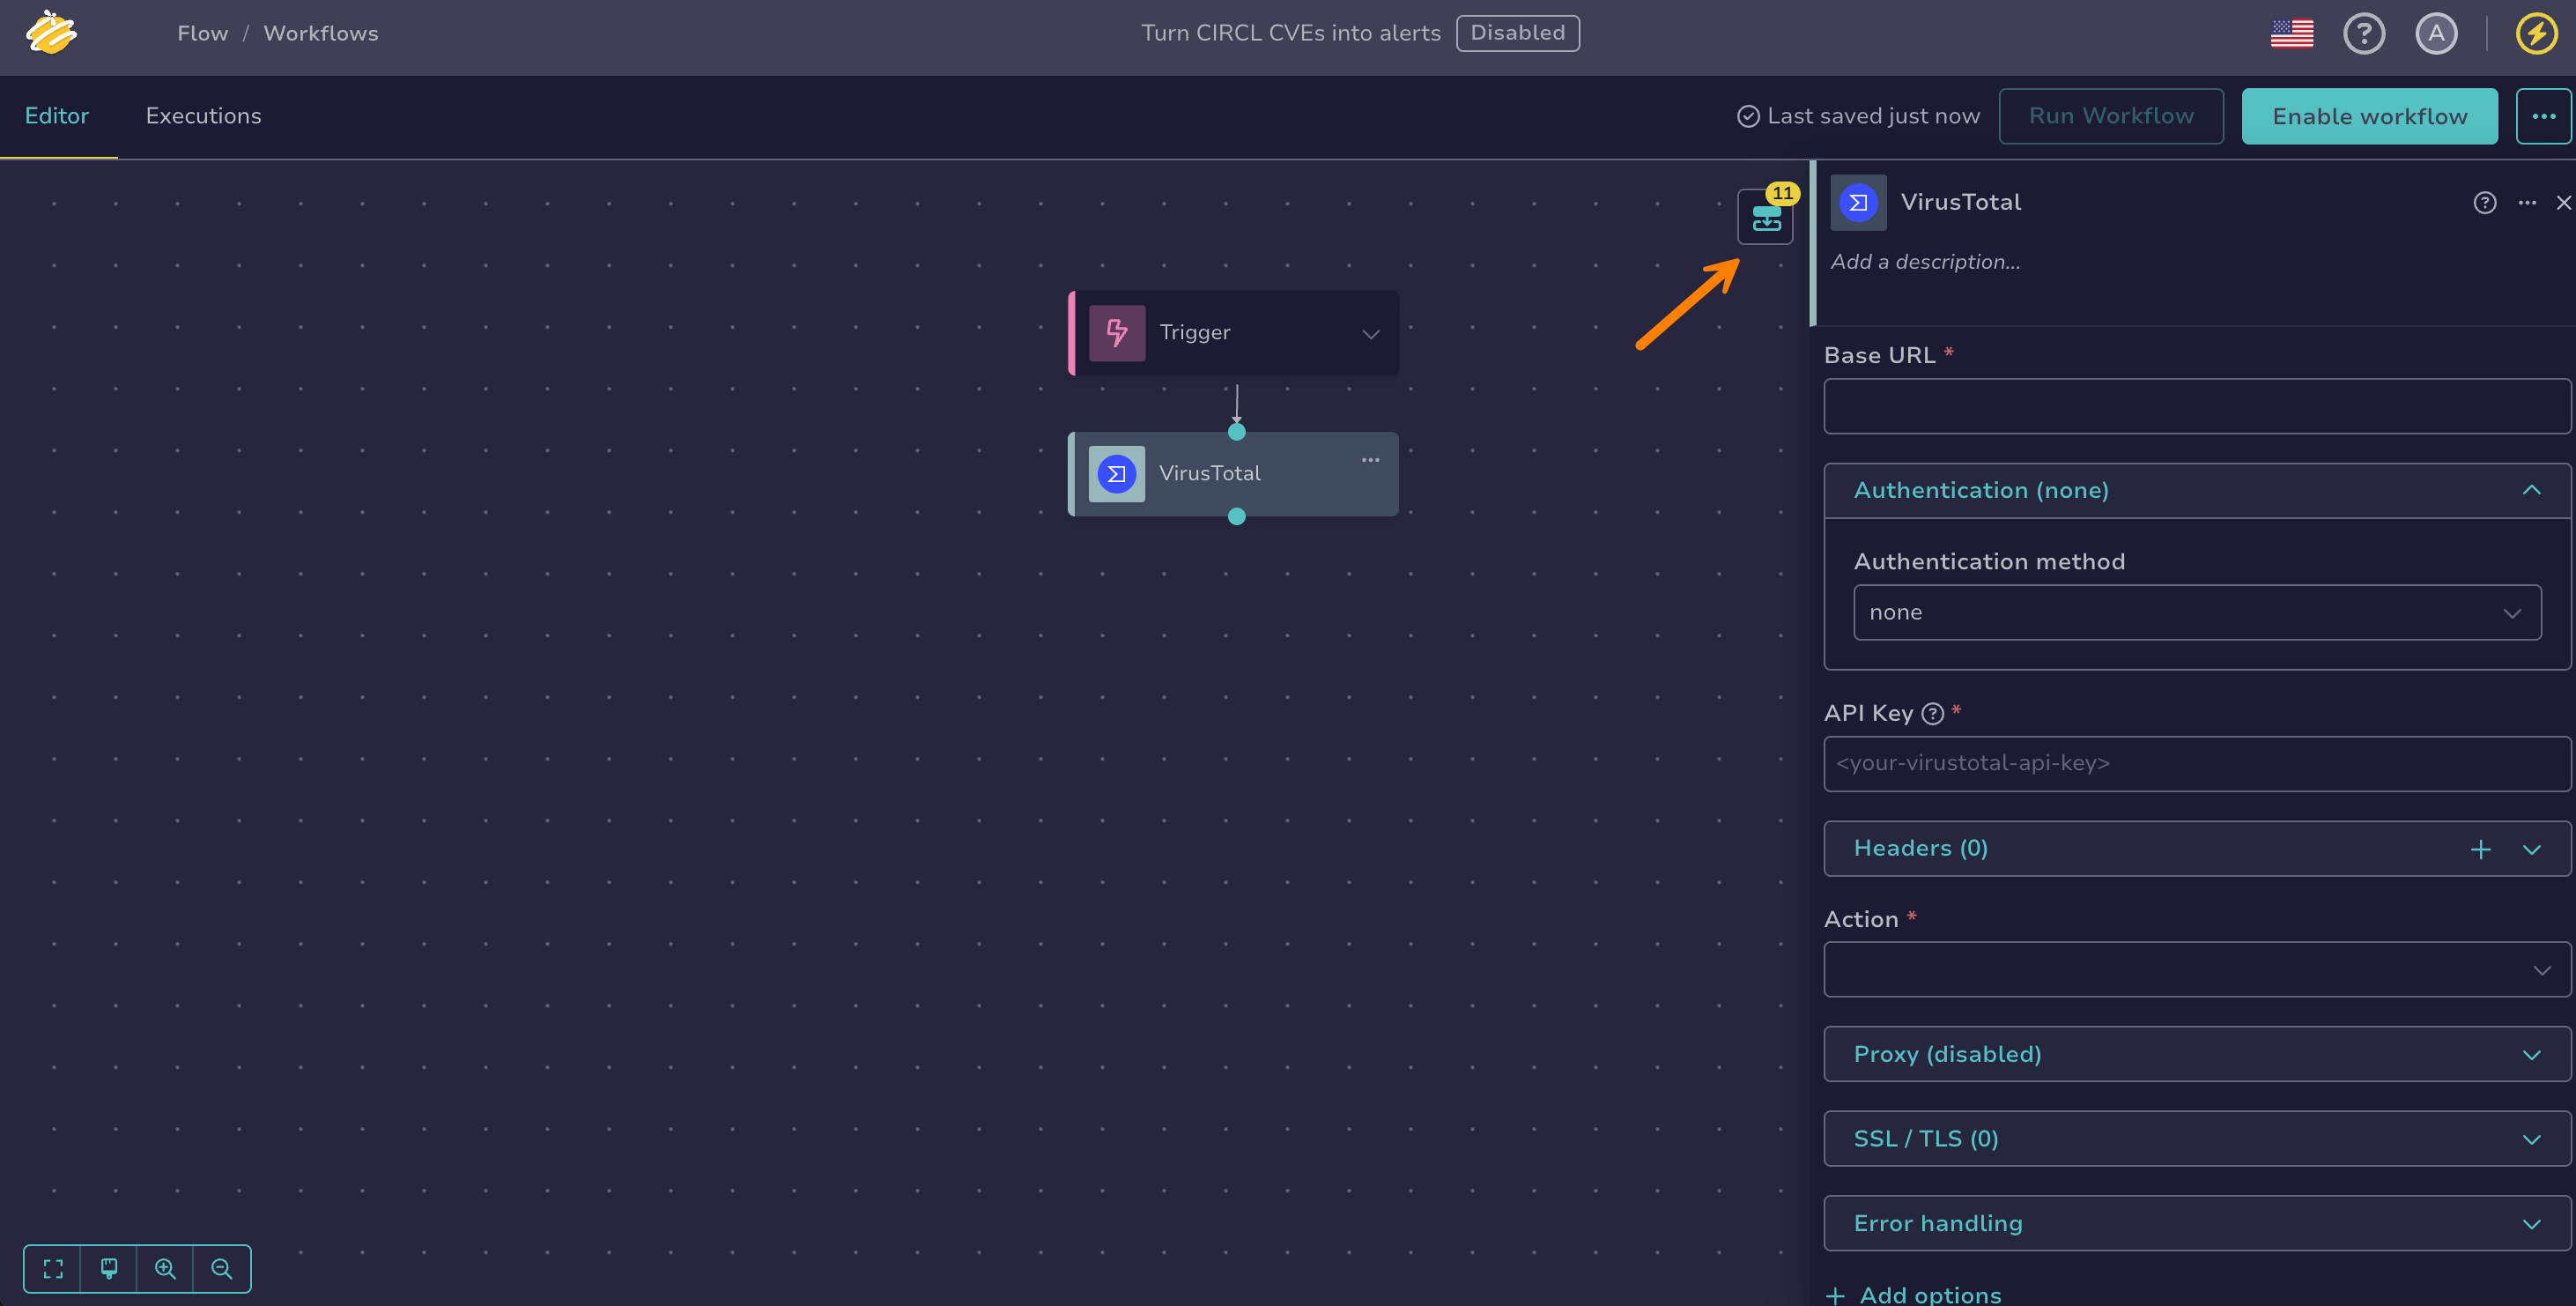Open the help question mark icon in header
This screenshot has width=2576, height=1306.
click(x=2363, y=33)
